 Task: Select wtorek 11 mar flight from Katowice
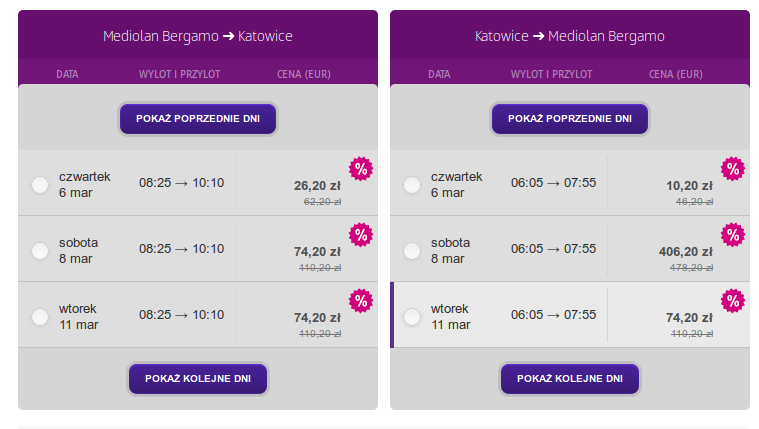(x=412, y=317)
